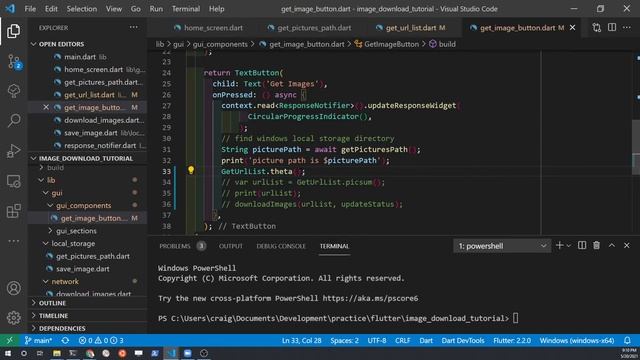The height and width of the screenshot is (360, 640).
Task: Open the Run menu
Action: tap(156, 9)
